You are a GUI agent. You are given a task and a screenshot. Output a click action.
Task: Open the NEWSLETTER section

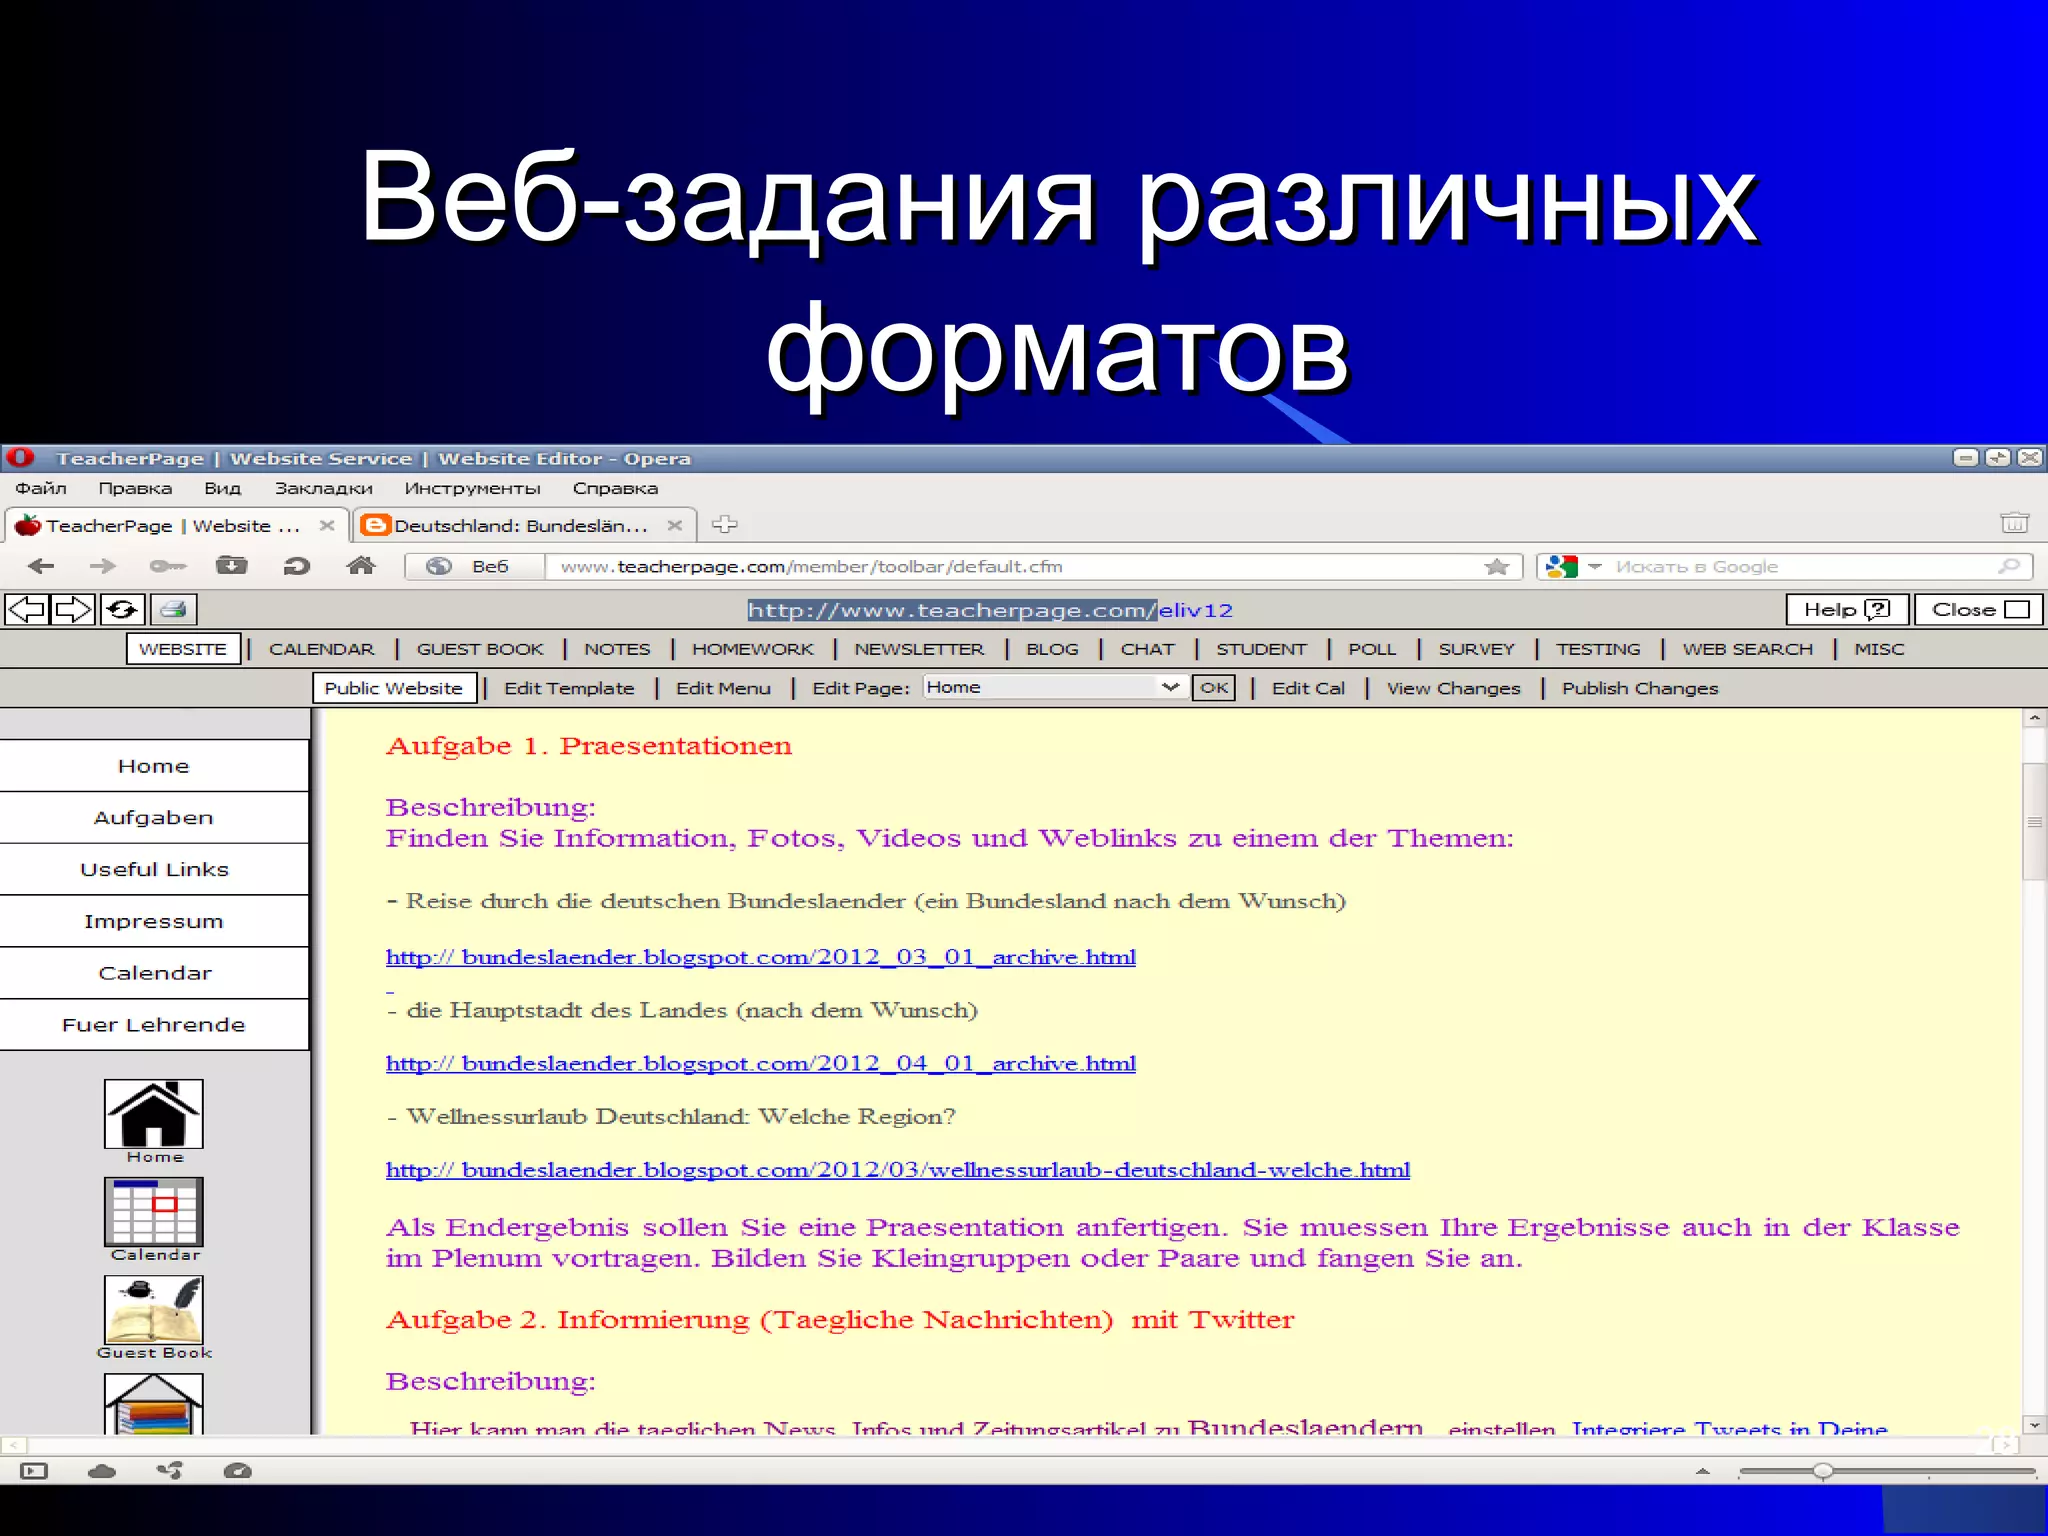919,648
